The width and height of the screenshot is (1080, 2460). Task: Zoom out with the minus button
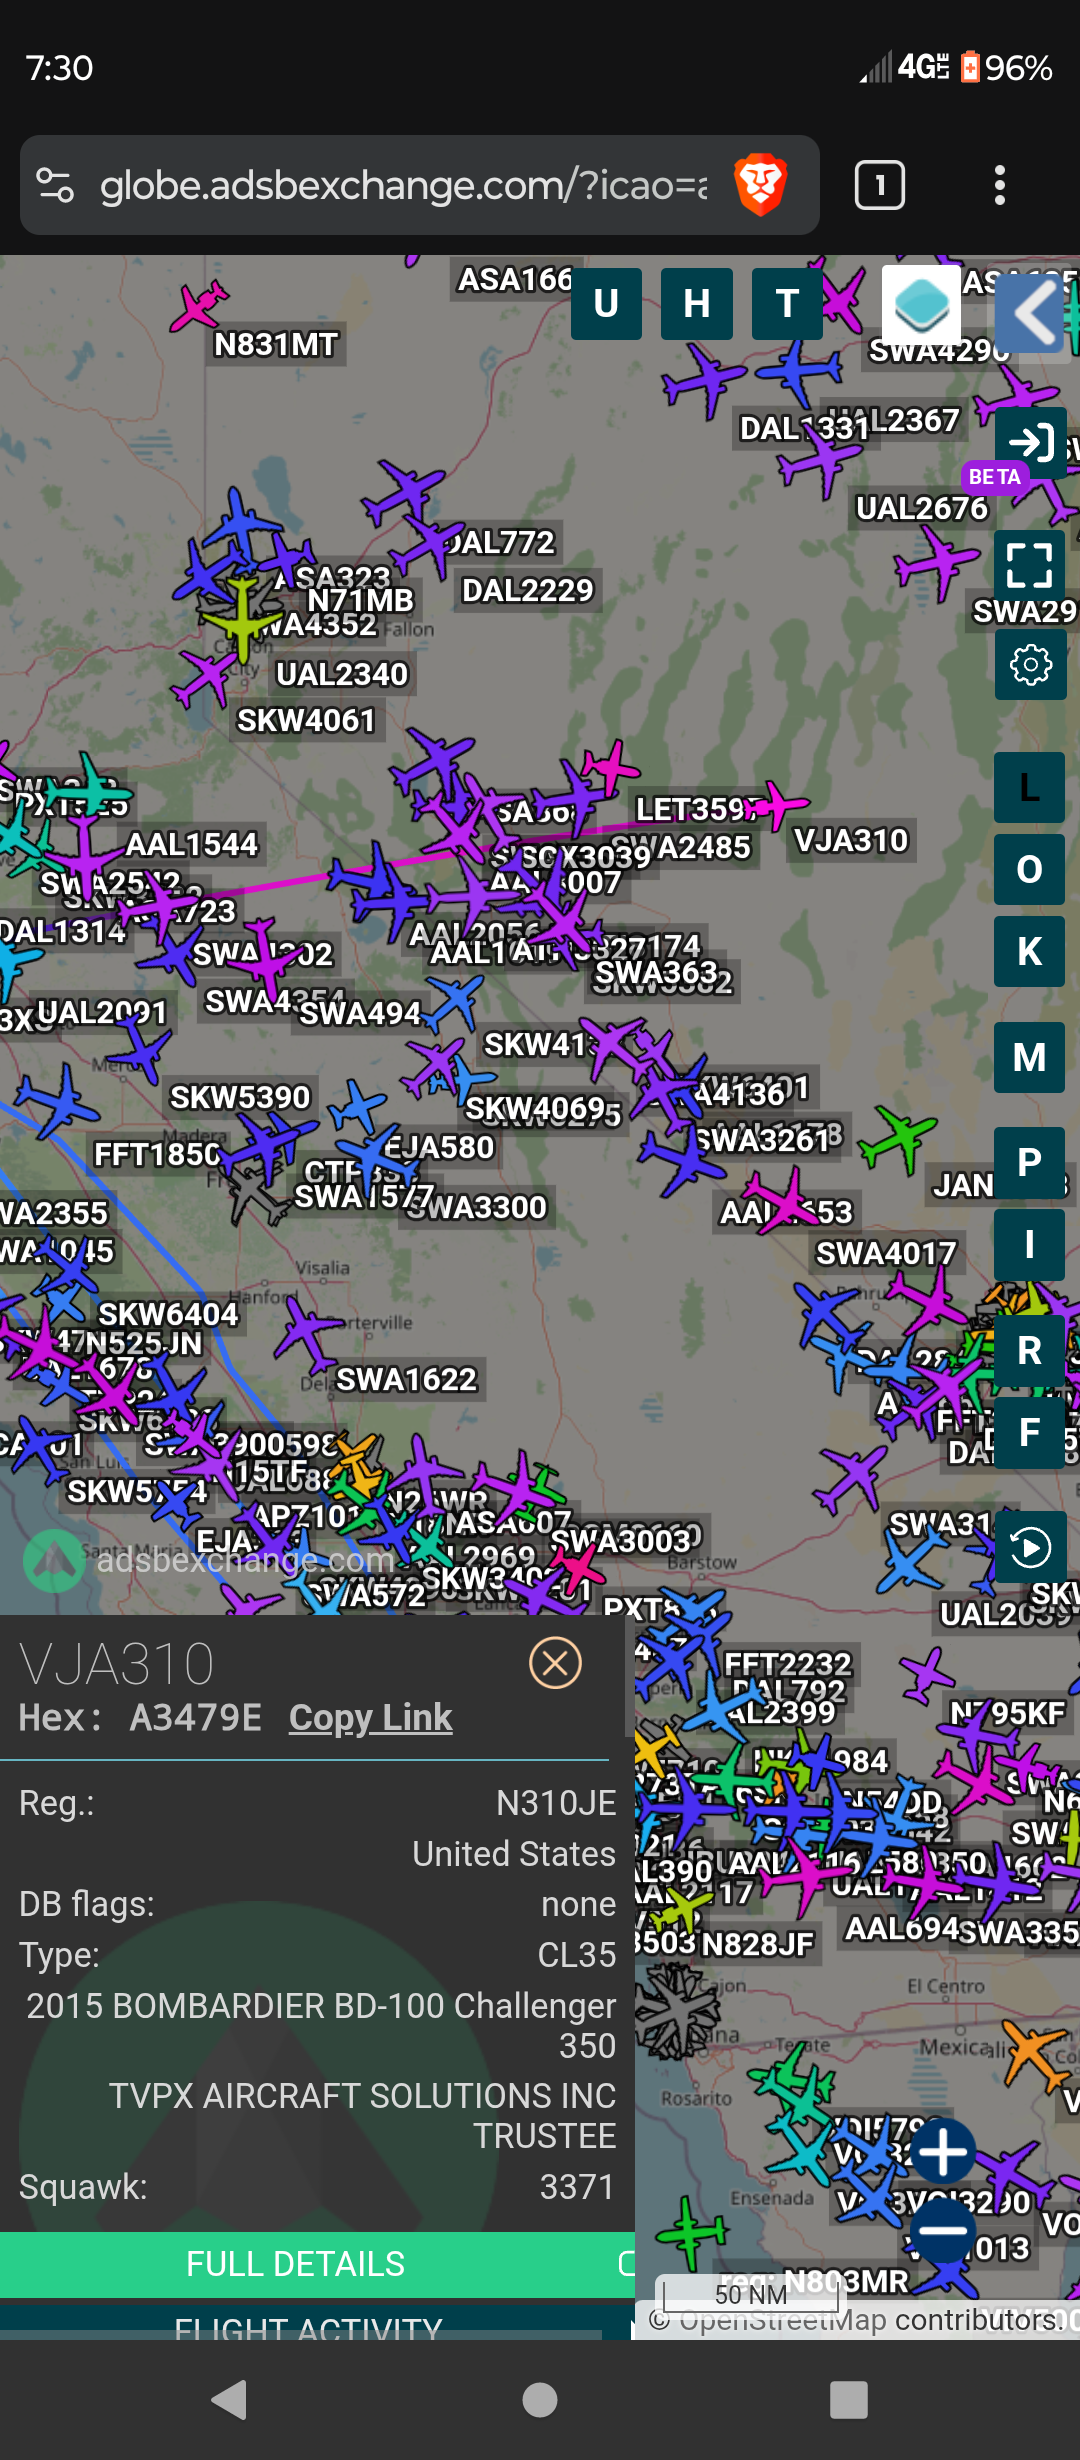pos(942,2230)
